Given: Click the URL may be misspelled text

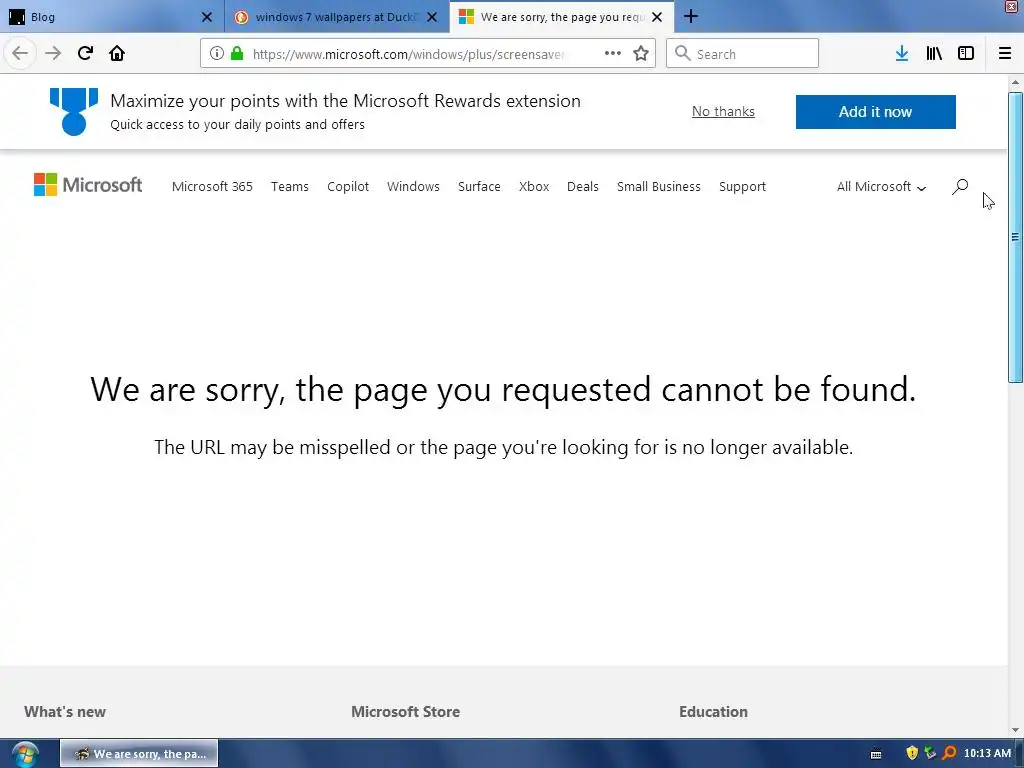Looking at the screenshot, I should tap(504, 447).
